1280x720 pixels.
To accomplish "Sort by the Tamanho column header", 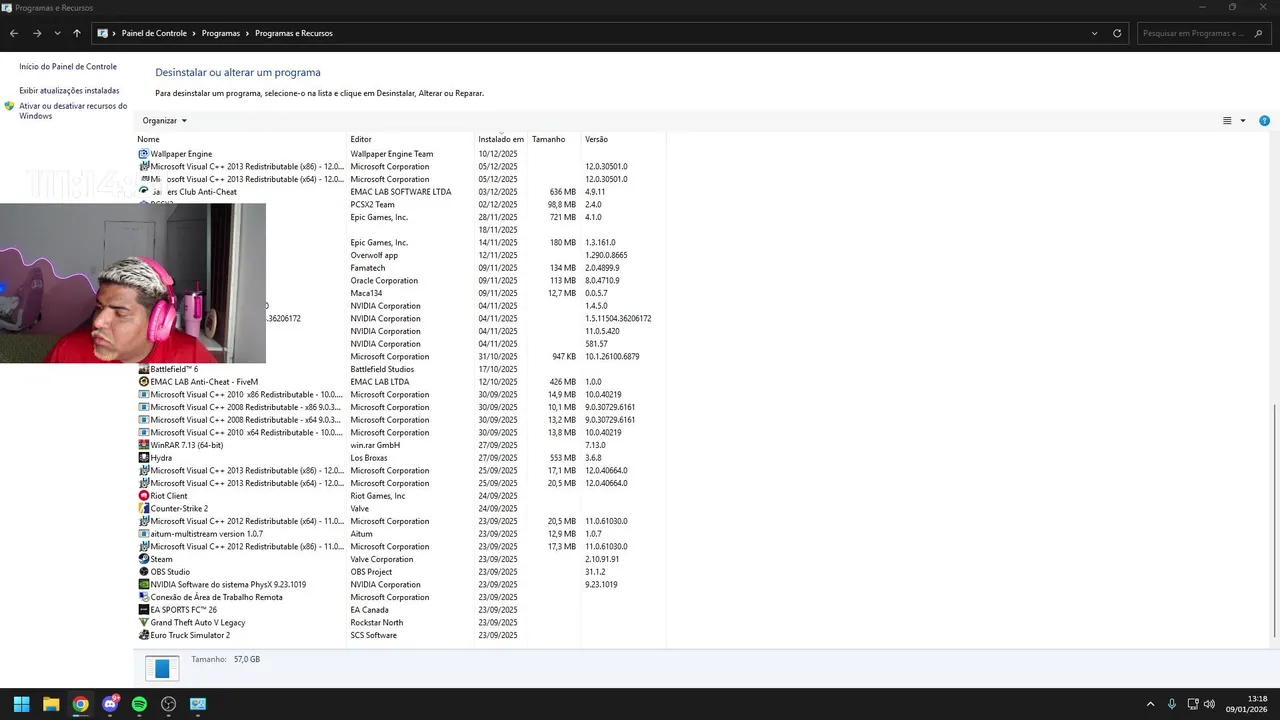I will point(555,139).
